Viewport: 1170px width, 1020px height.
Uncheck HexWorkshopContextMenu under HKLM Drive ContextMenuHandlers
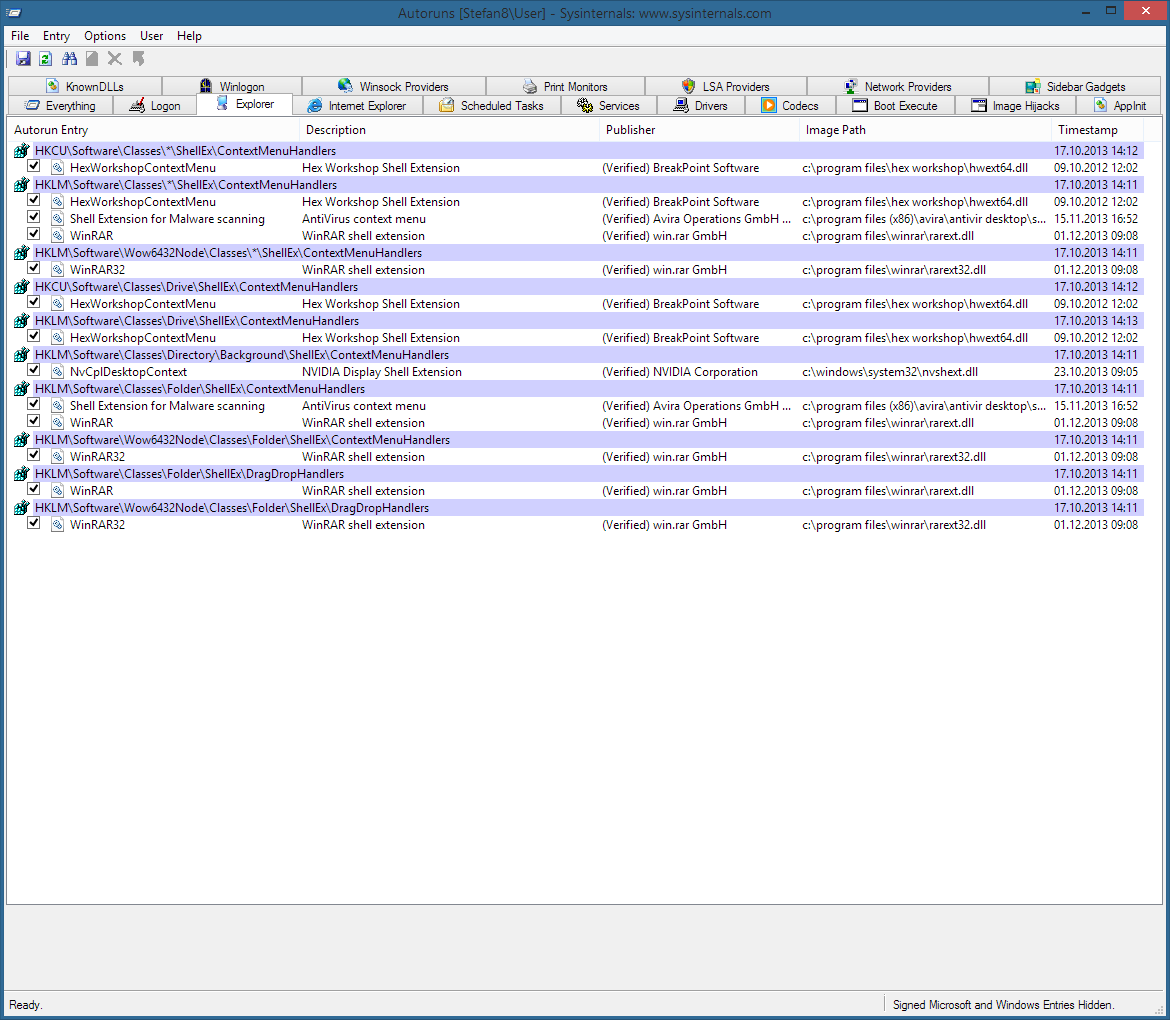click(x=34, y=336)
